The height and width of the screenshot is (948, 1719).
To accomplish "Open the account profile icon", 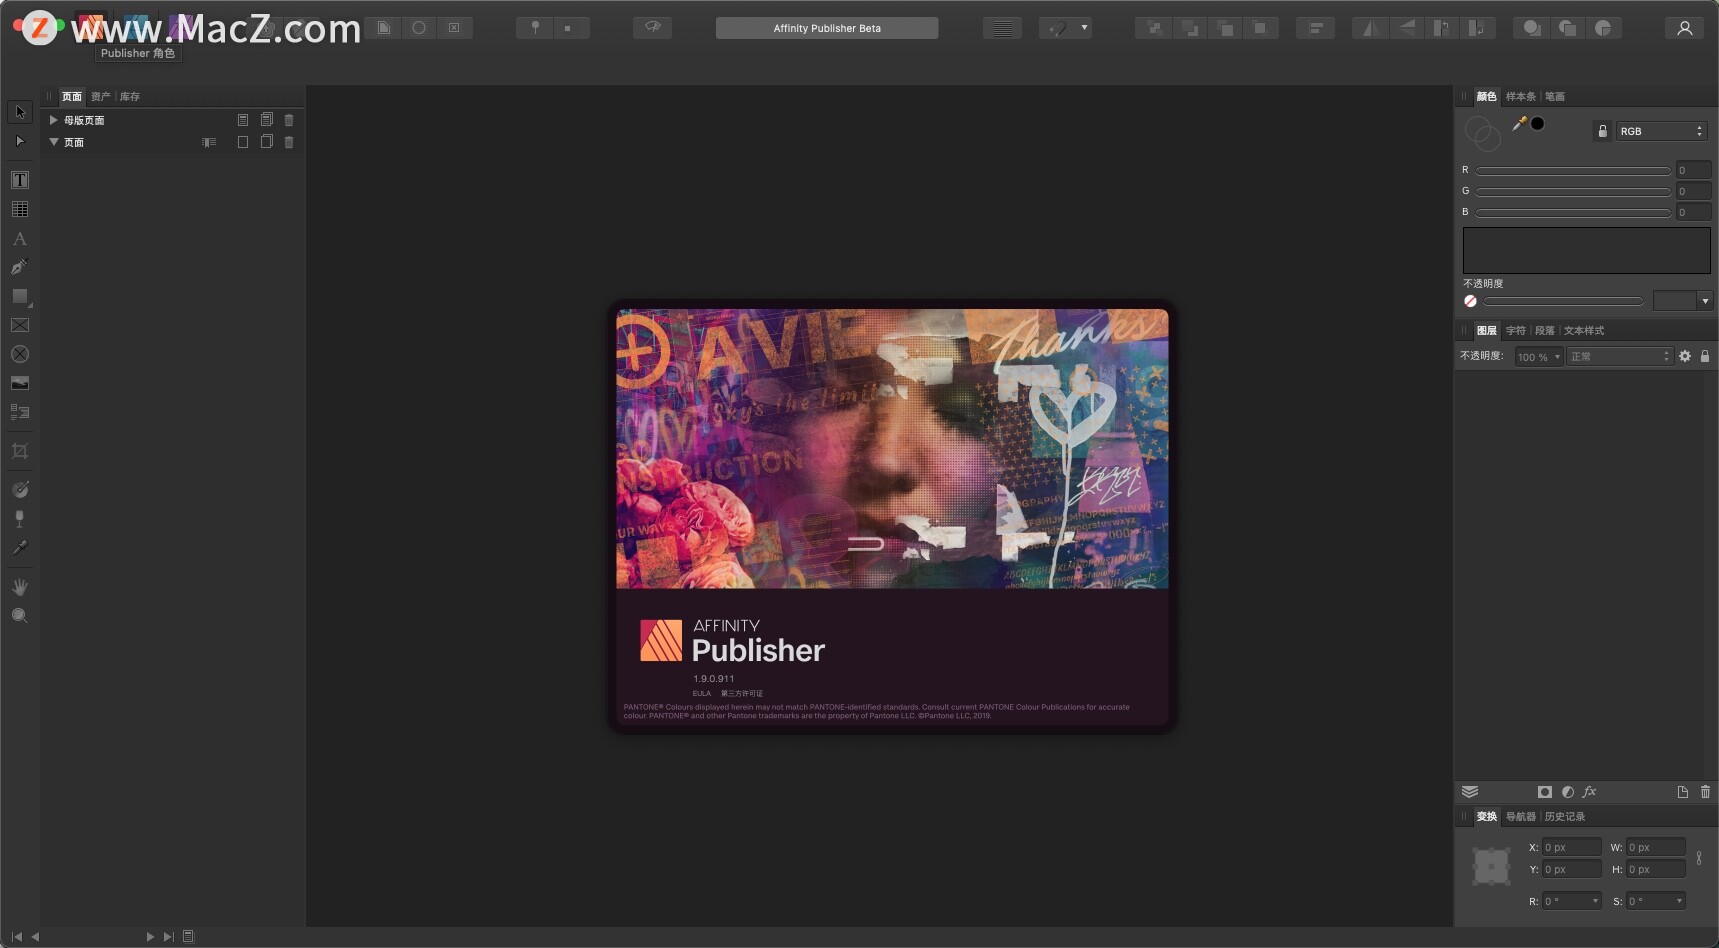I will tap(1685, 28).
